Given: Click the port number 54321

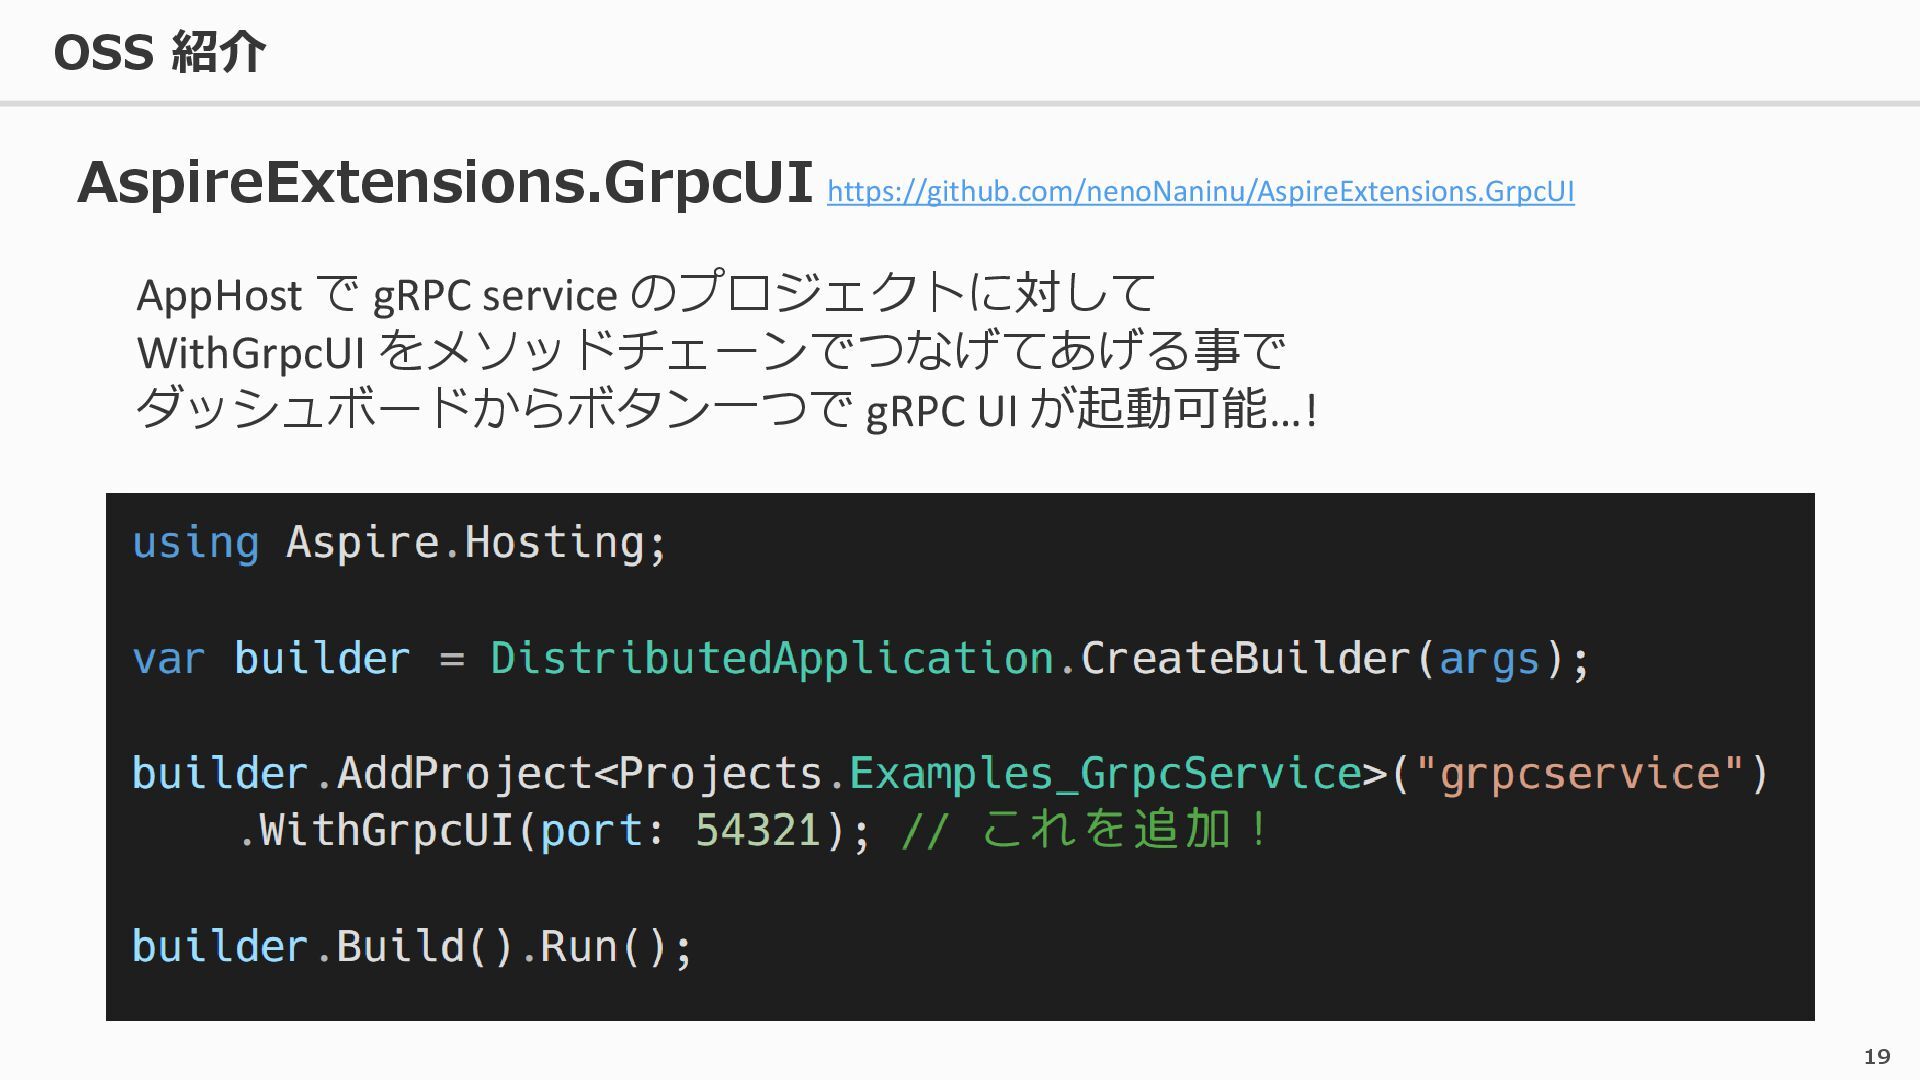Looking at the screenshot, I should [758, 830].
